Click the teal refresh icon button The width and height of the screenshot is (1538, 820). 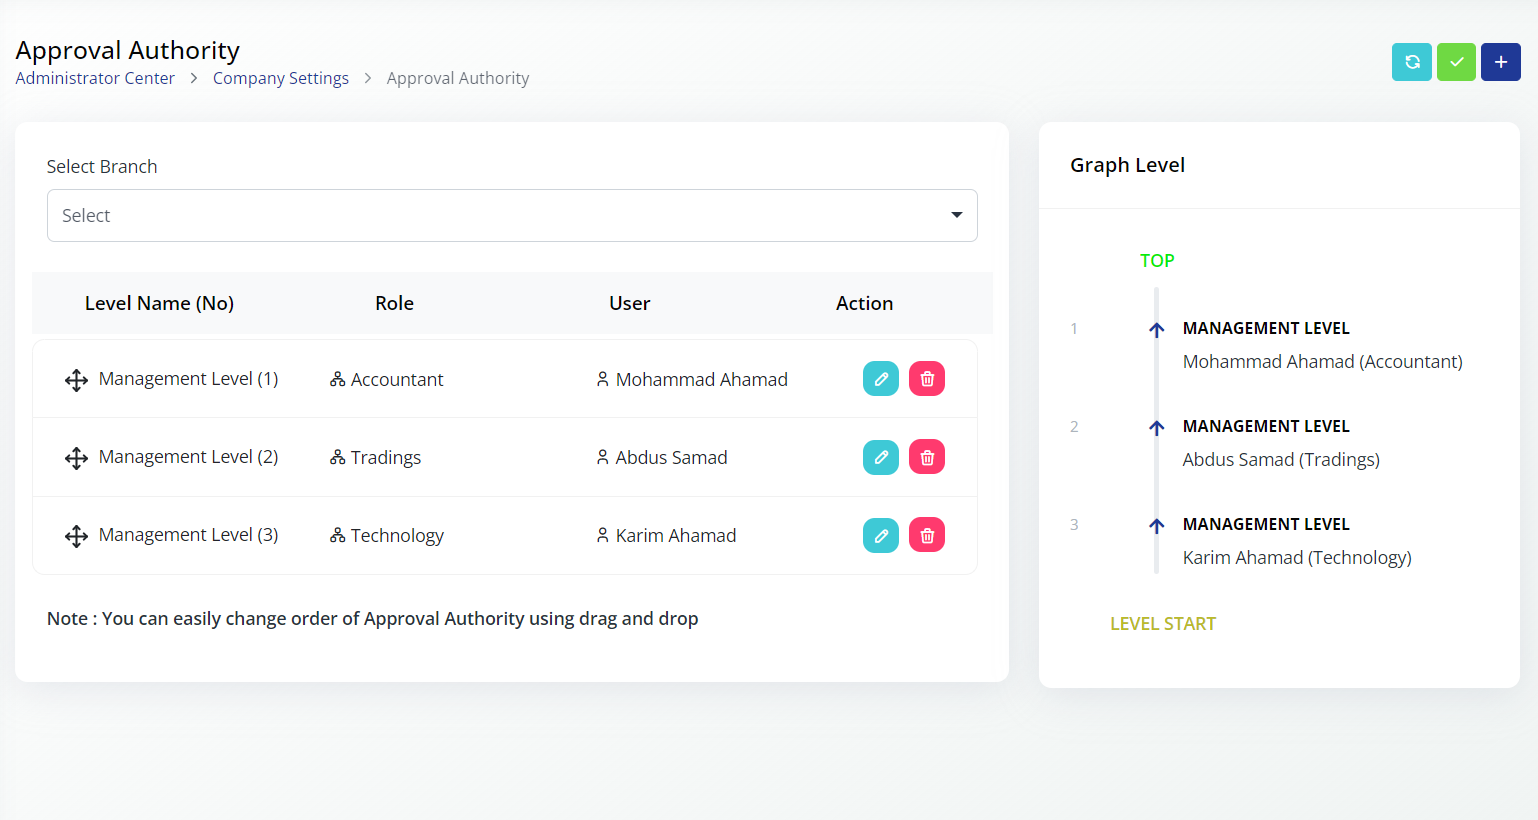(1411, 62)
